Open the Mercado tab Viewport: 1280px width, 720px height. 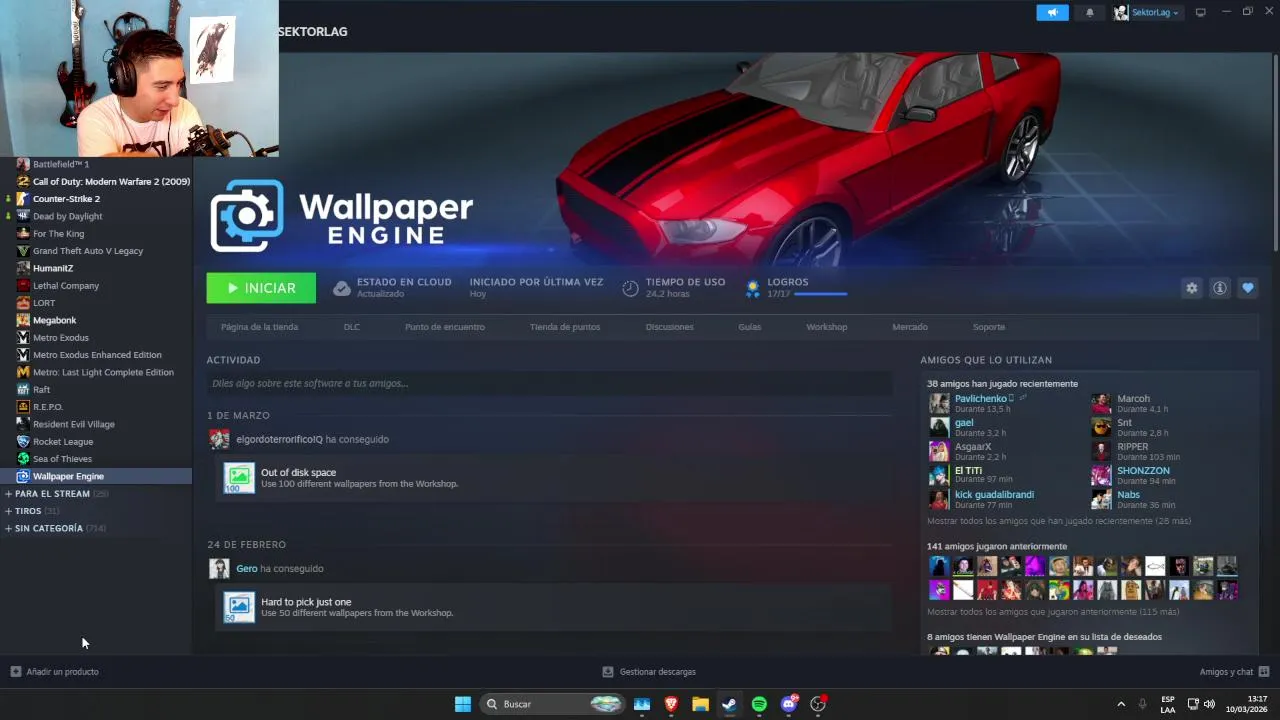(910, 327)
